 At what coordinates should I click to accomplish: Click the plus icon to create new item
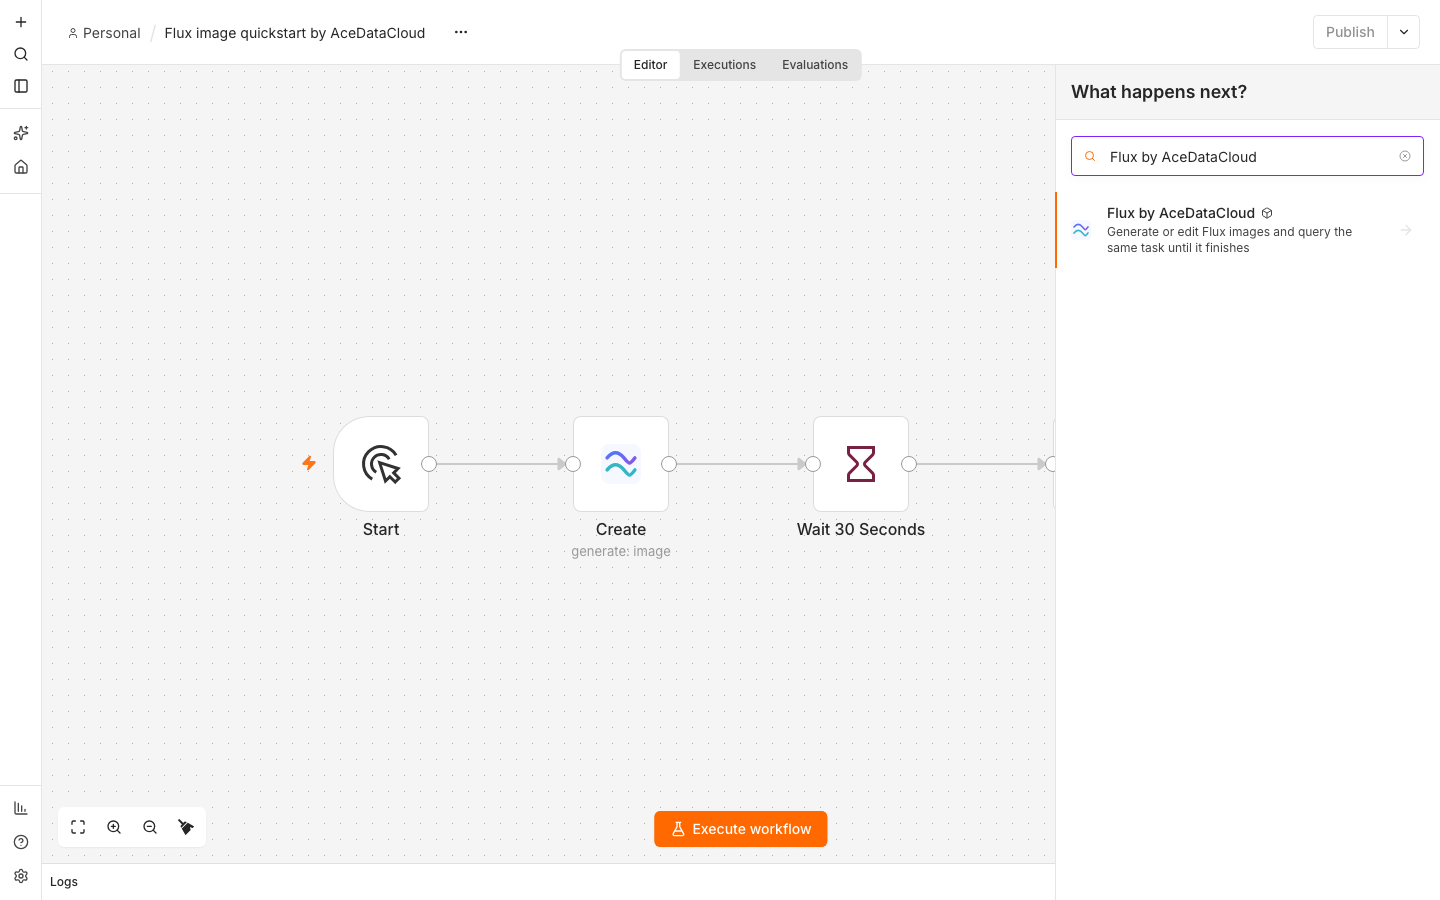point(21,22)
